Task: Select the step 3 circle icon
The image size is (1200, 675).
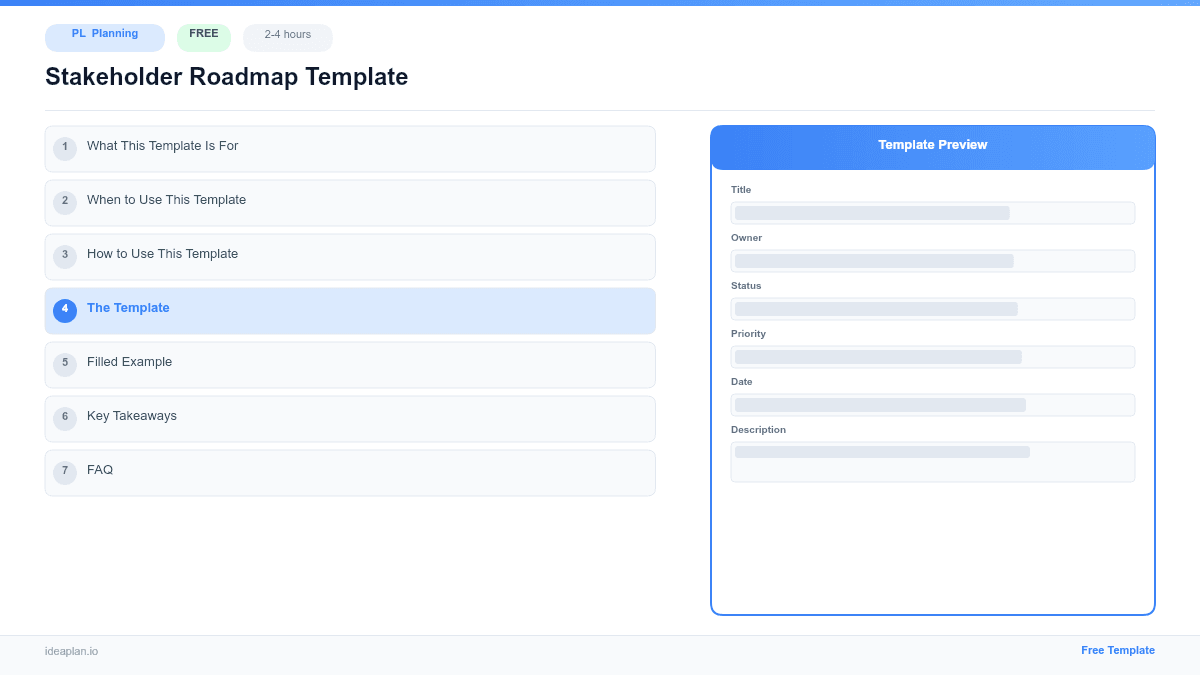Action: tap(65, 256)
